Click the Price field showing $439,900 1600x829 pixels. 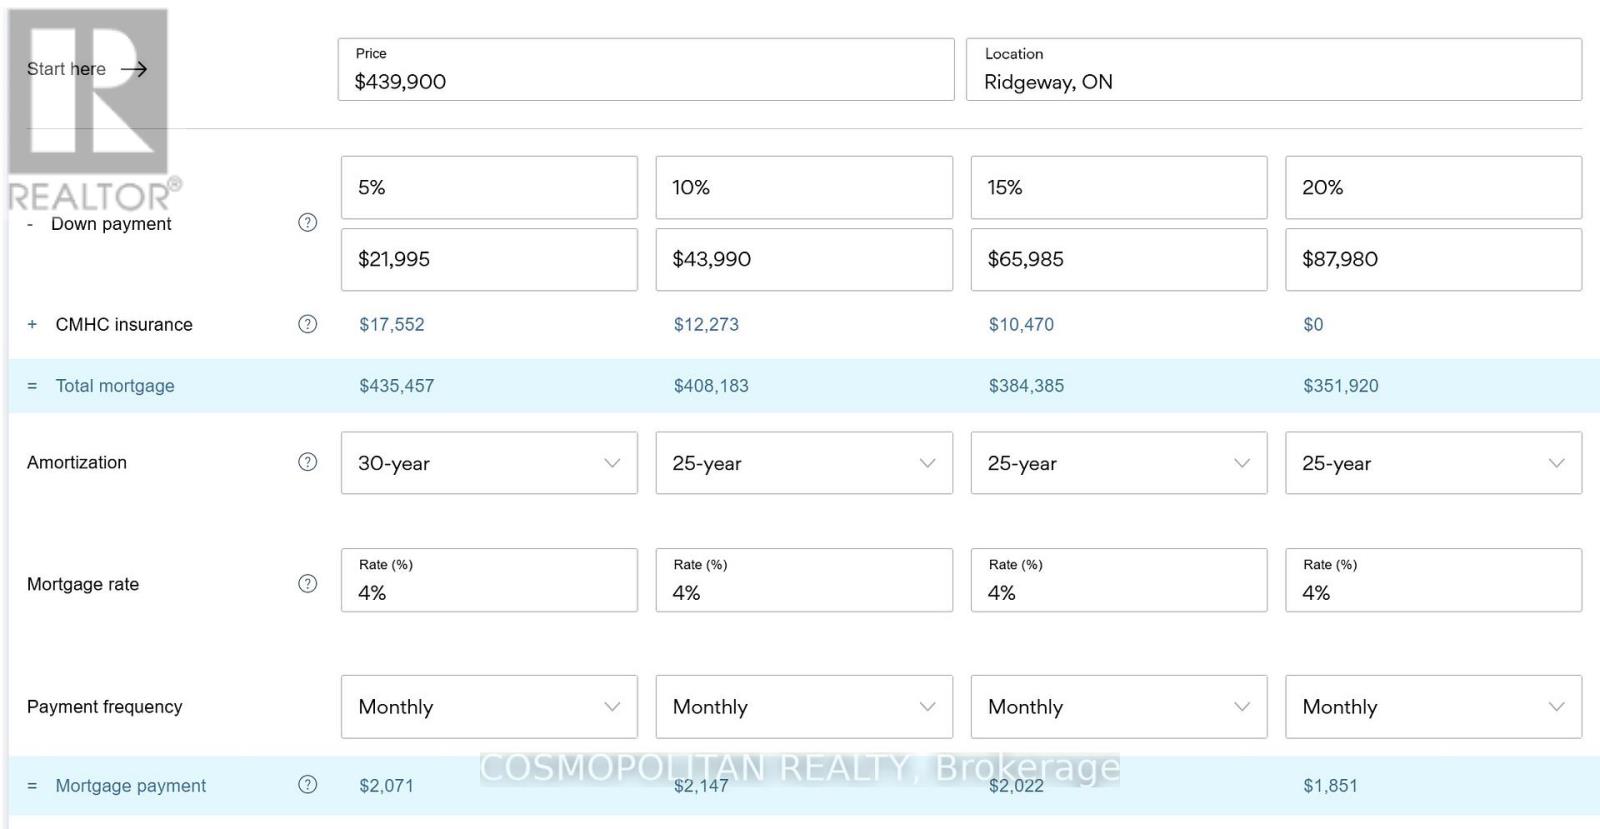645,70
